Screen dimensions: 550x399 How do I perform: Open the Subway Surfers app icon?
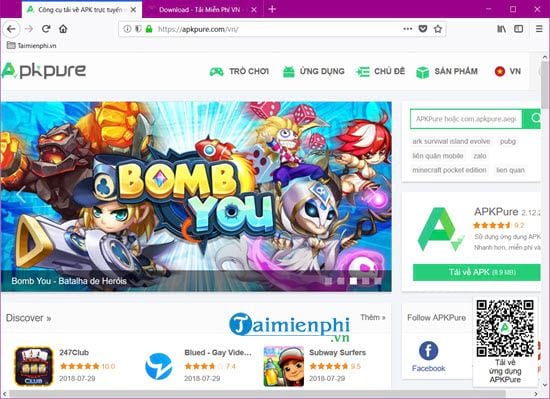click(x=283, y=366)
